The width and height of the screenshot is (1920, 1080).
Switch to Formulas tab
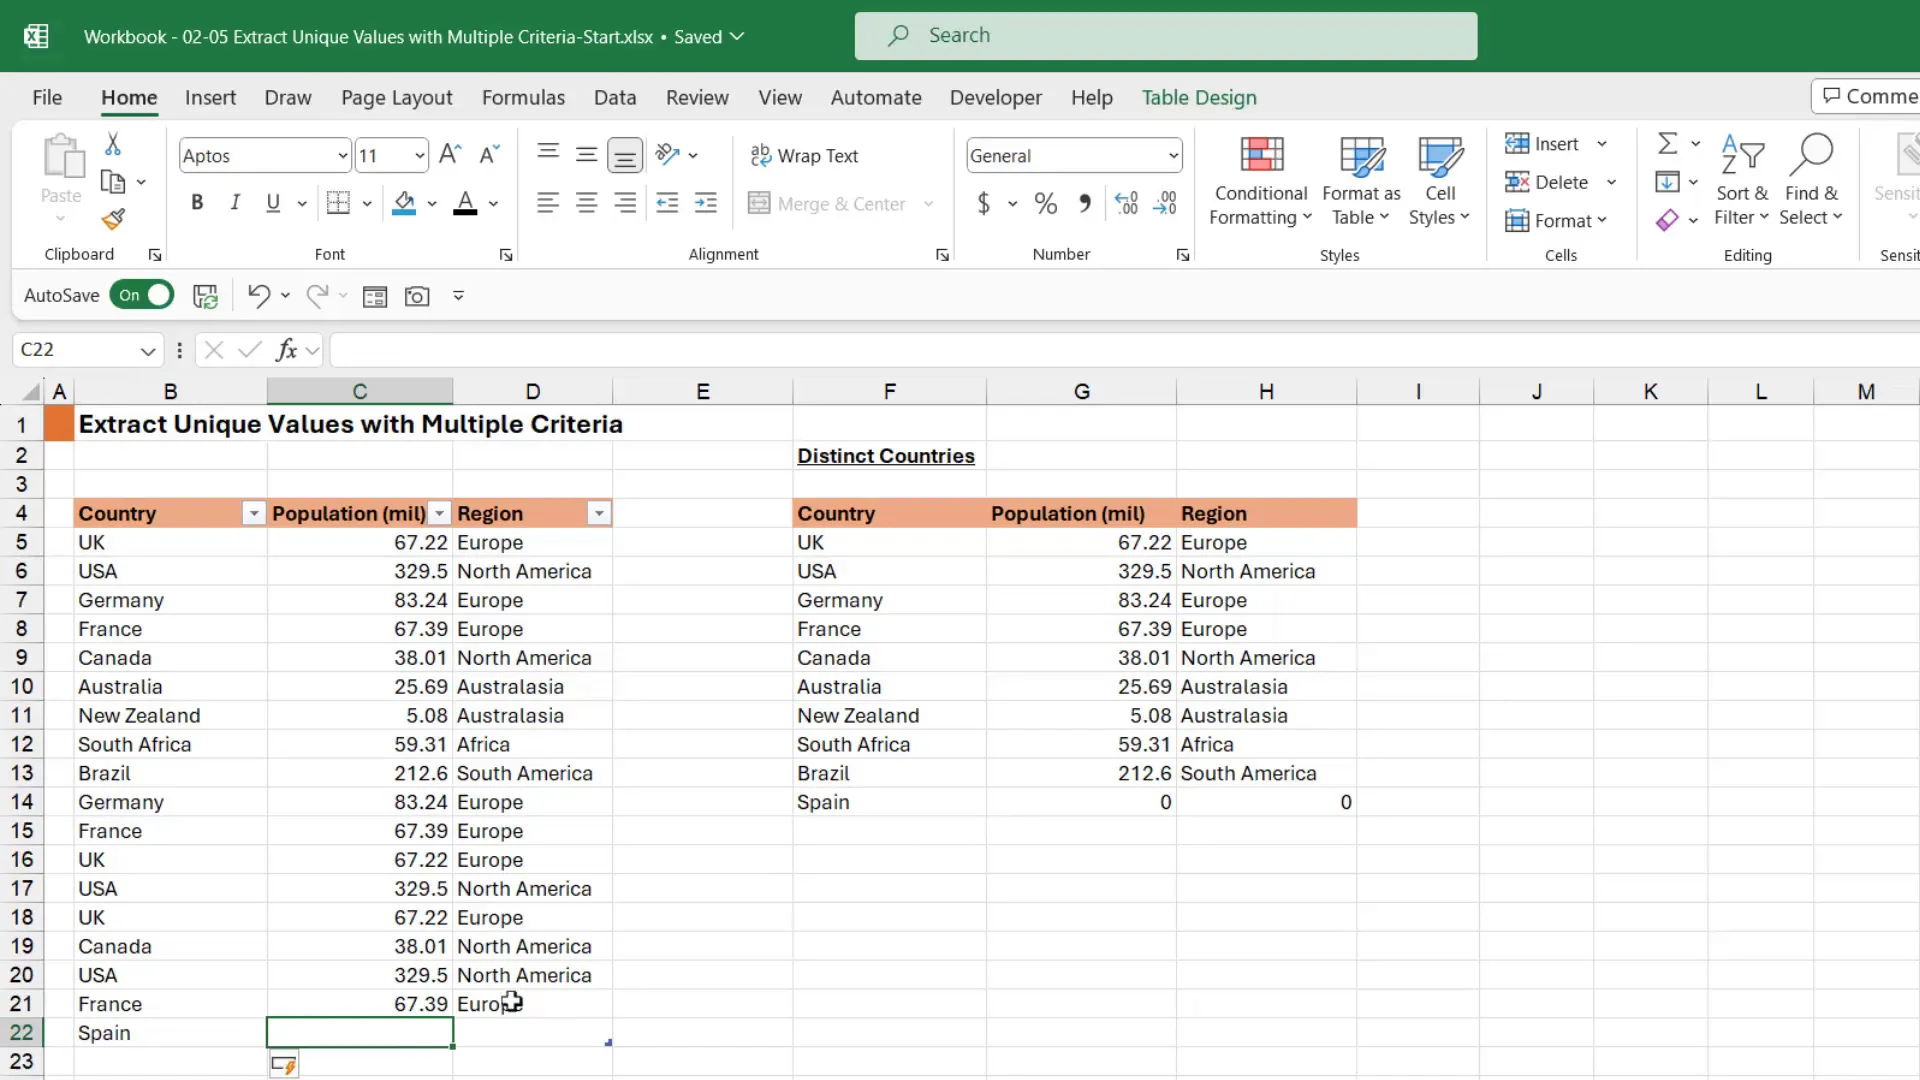coord(523,97)
